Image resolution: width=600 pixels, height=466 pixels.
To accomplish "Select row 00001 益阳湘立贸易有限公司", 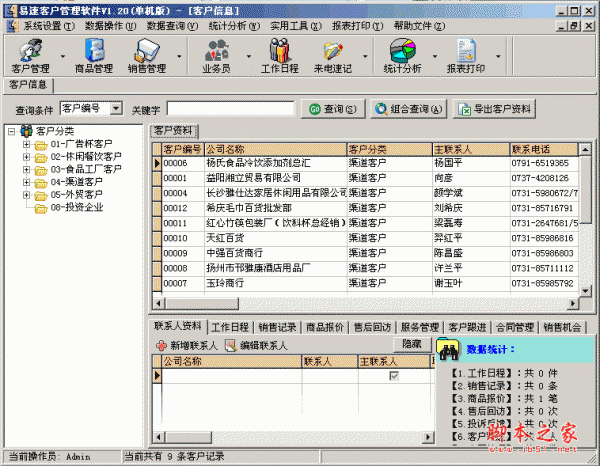I will (365, 178).
